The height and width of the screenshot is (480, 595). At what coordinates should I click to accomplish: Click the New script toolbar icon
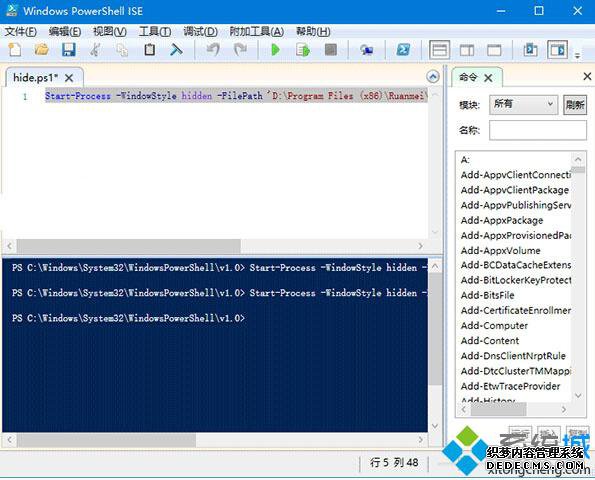click(x=15, y=50)
